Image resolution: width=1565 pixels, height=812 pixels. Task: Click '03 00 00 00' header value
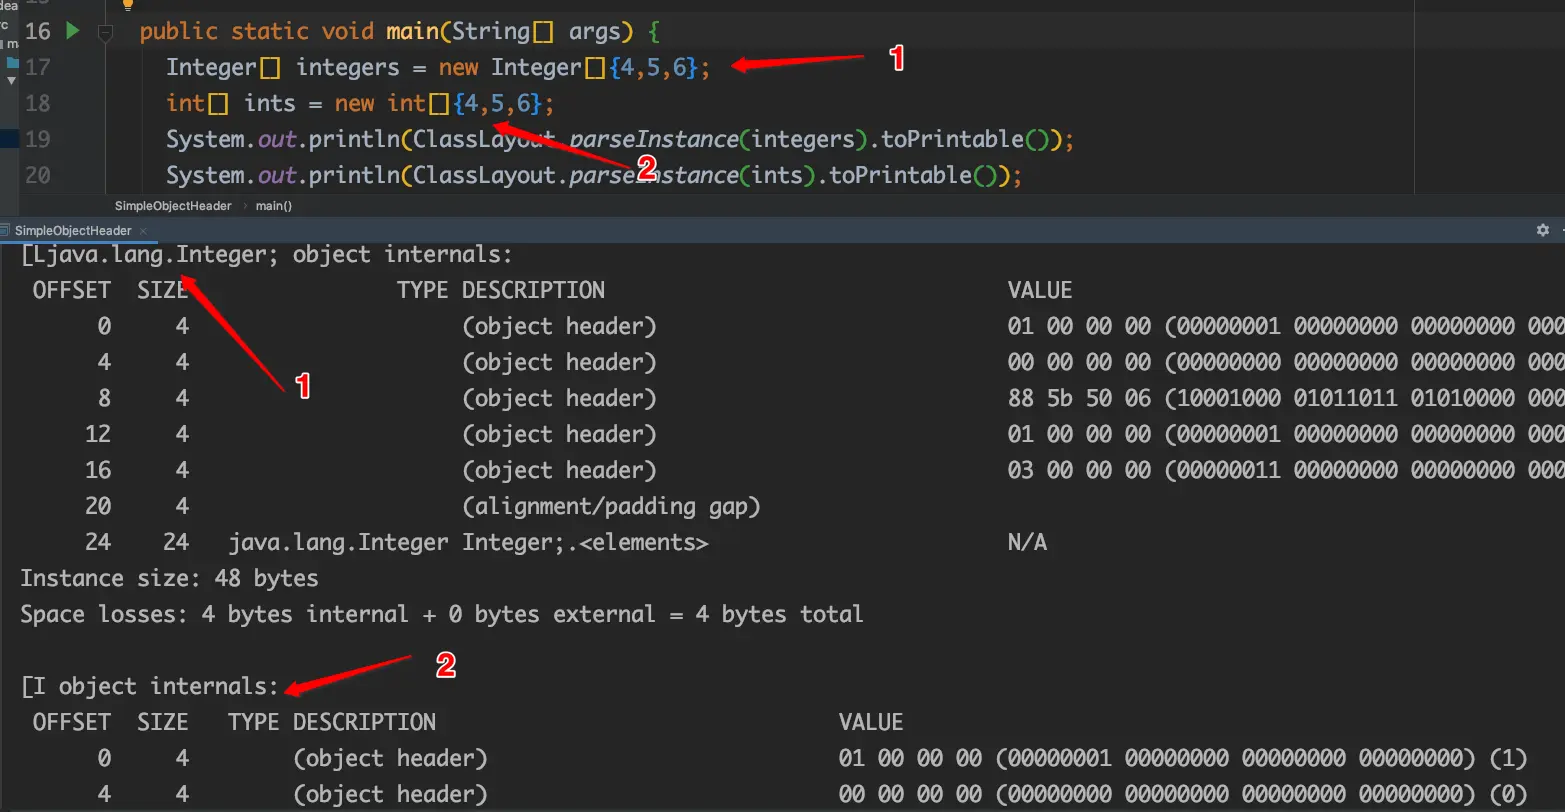(1079, 471)
